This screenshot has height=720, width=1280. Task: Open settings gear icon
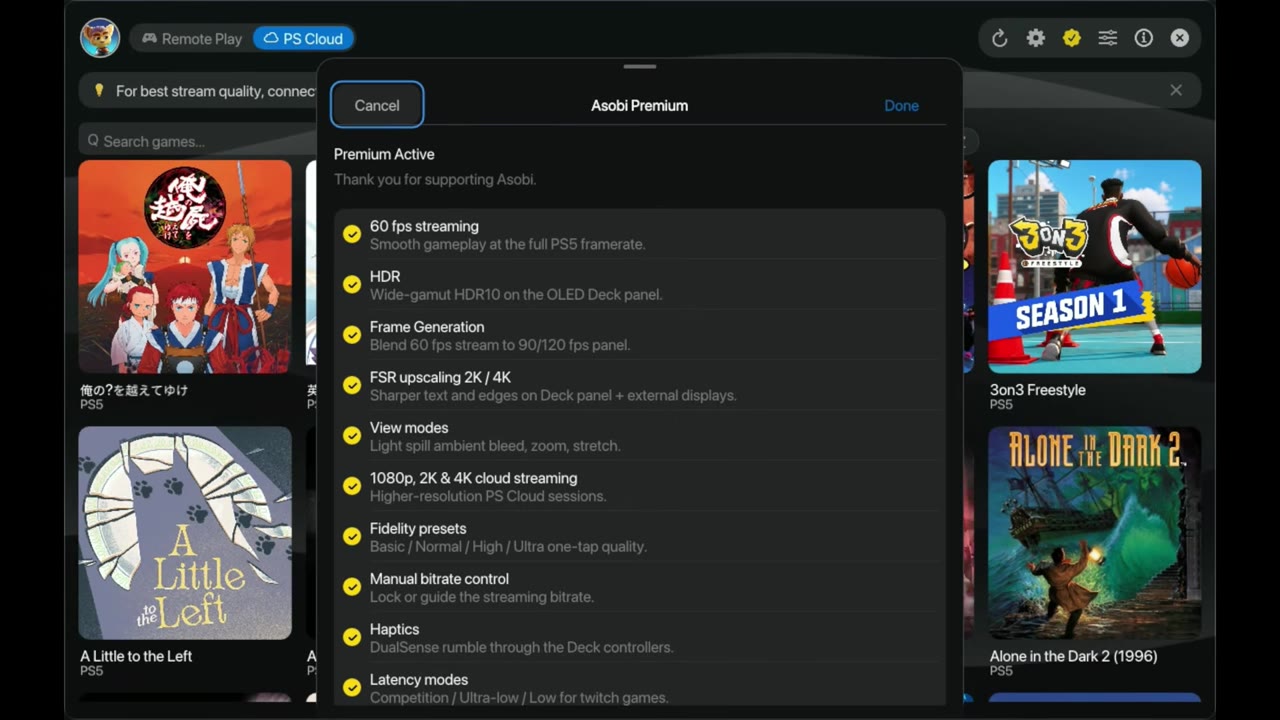click(1036, 38)
